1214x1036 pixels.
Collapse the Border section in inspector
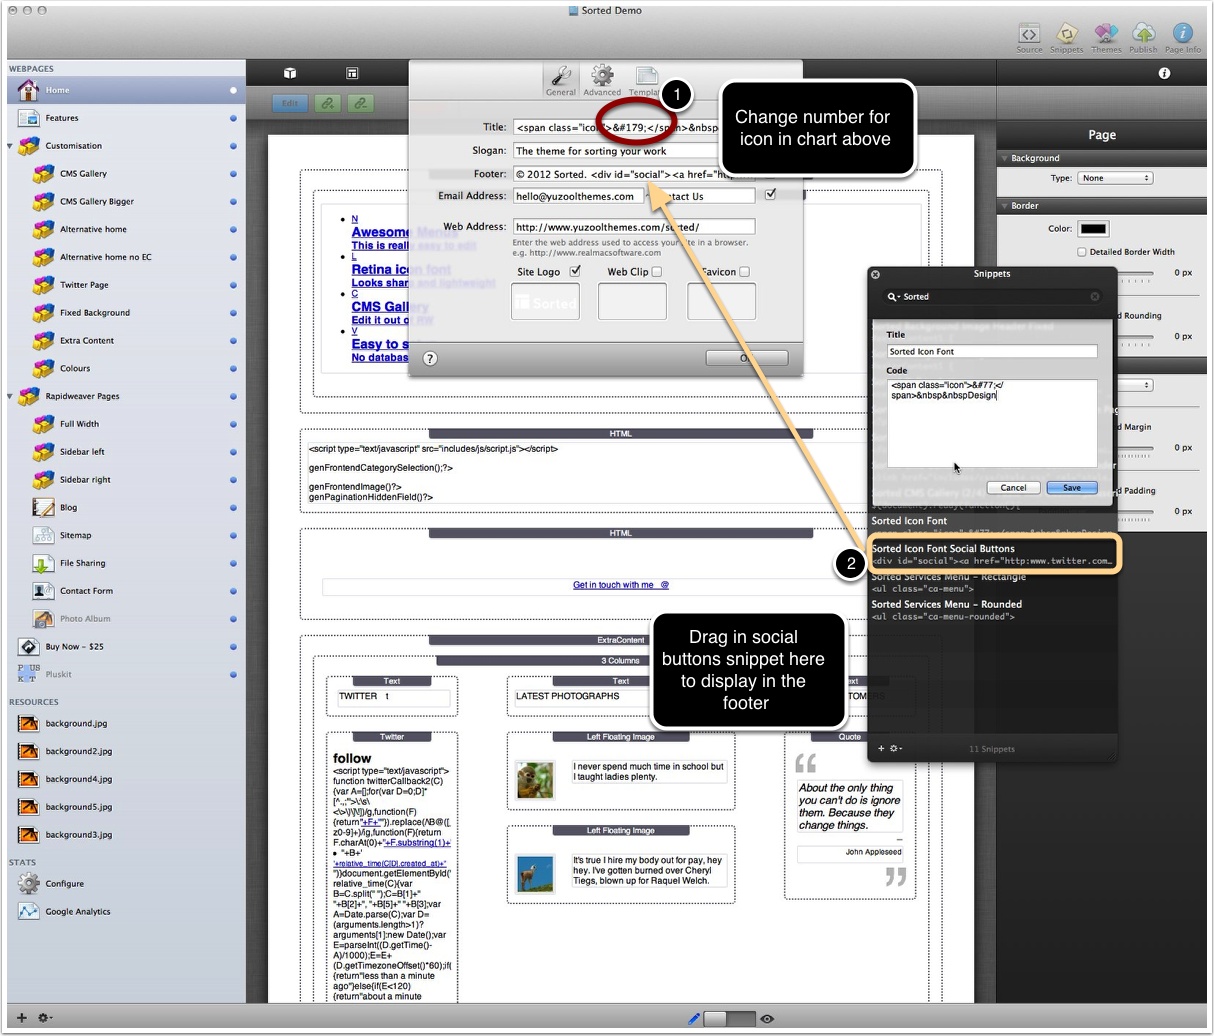click(1004, 206)
